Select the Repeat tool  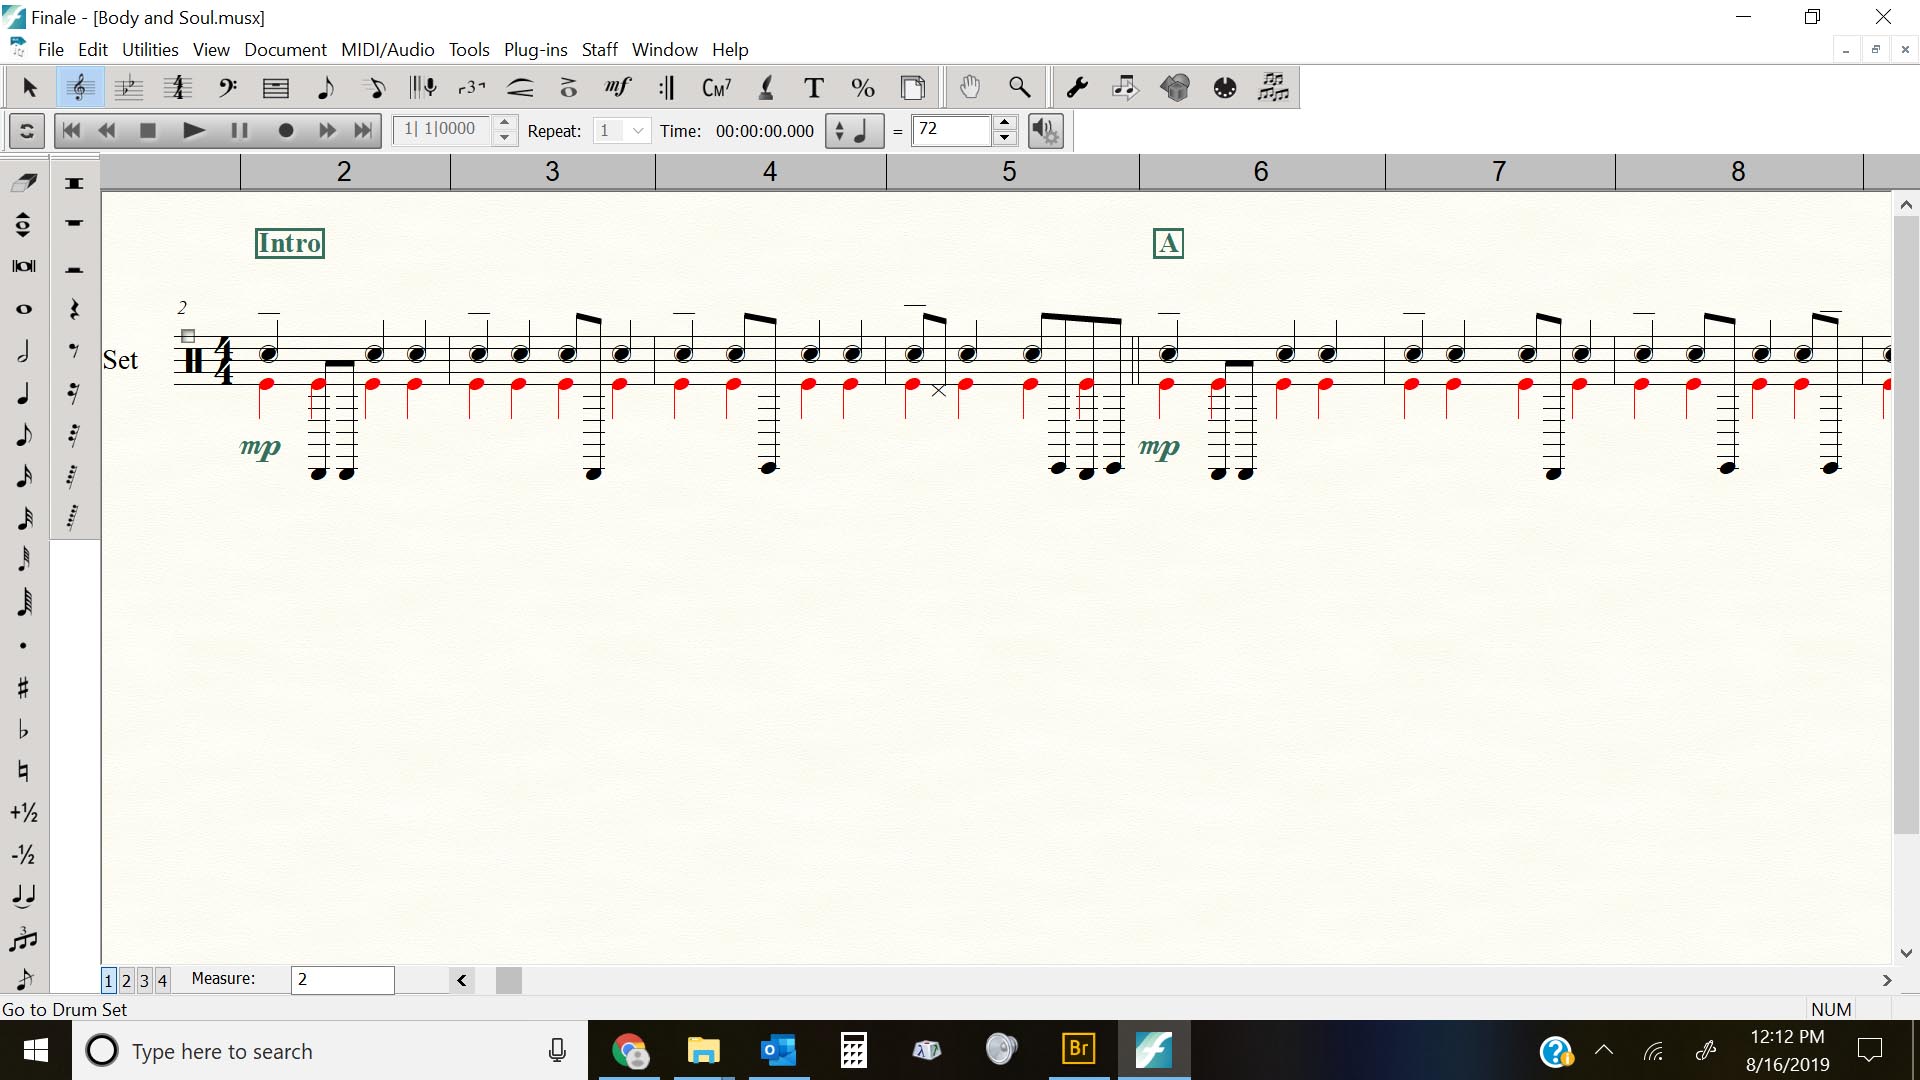(x=666, y=88)
